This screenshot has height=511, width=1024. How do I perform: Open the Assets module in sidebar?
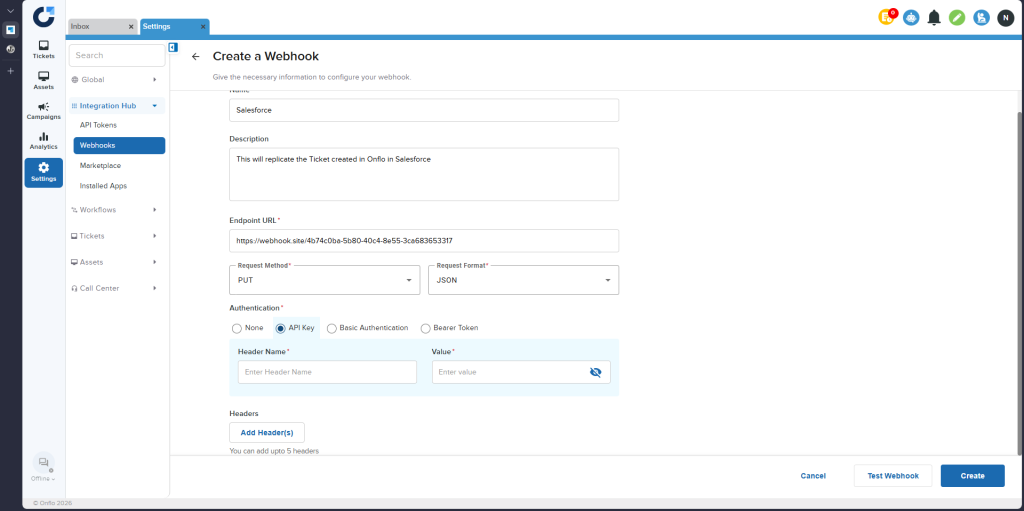[x=44, y=80]
